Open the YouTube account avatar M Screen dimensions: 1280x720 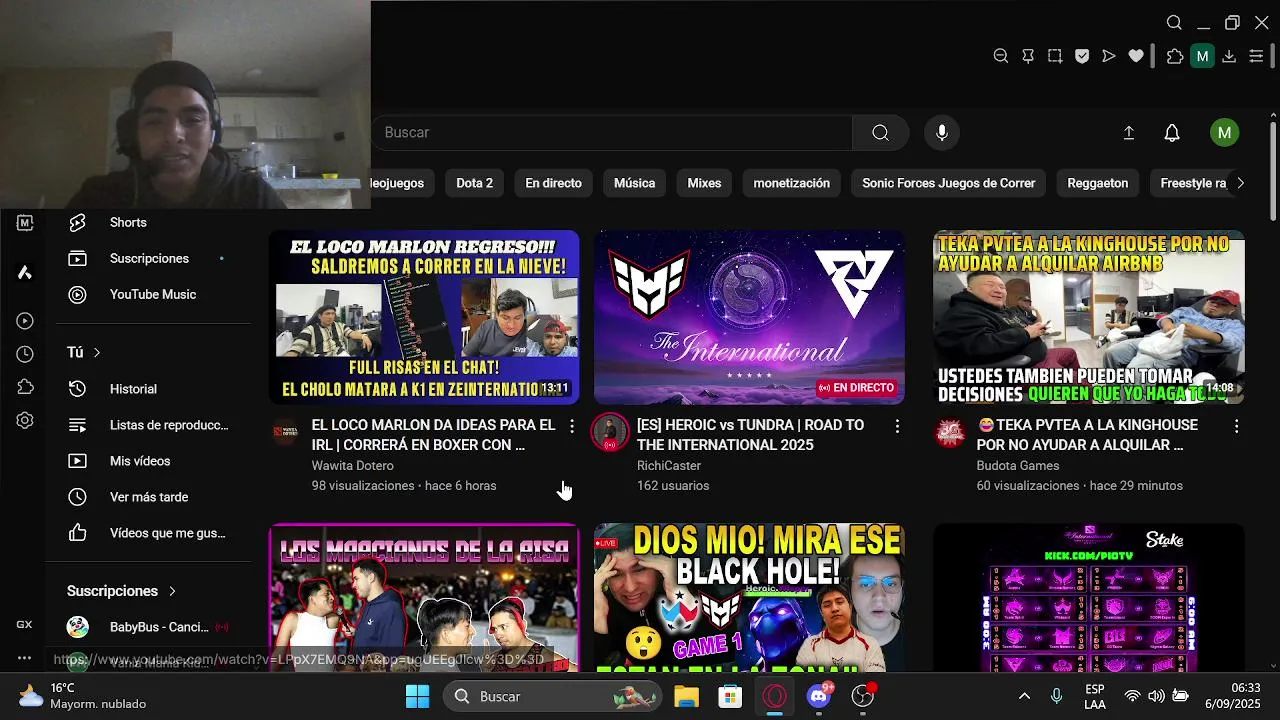(1224, 133)
